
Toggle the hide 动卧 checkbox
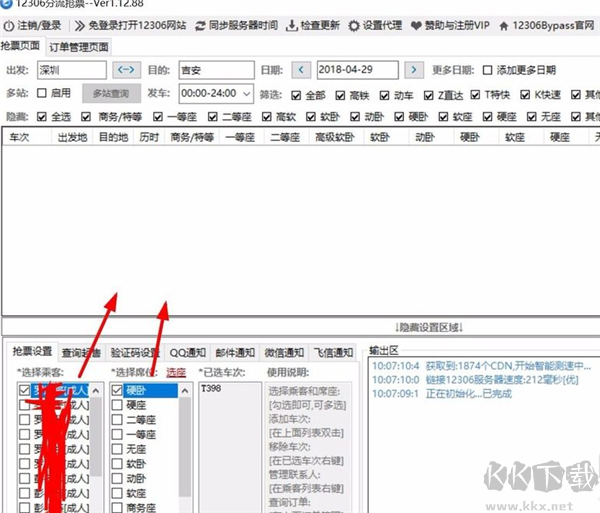click(355, 117)
